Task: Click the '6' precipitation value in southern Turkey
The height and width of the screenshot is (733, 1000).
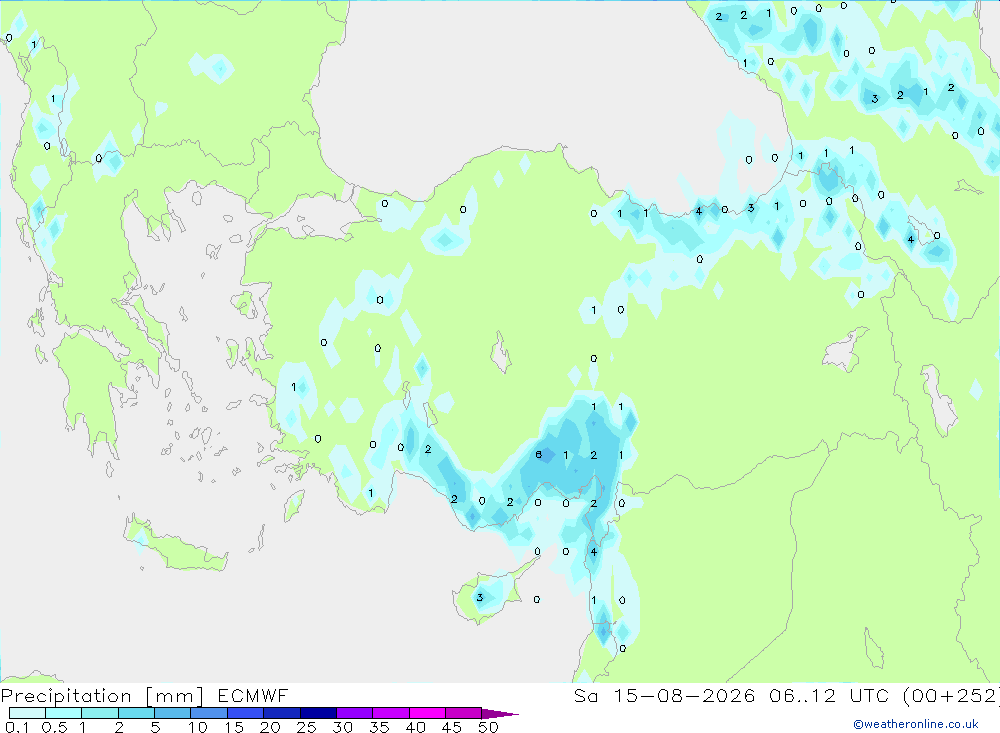Action: tap(538, 455)
